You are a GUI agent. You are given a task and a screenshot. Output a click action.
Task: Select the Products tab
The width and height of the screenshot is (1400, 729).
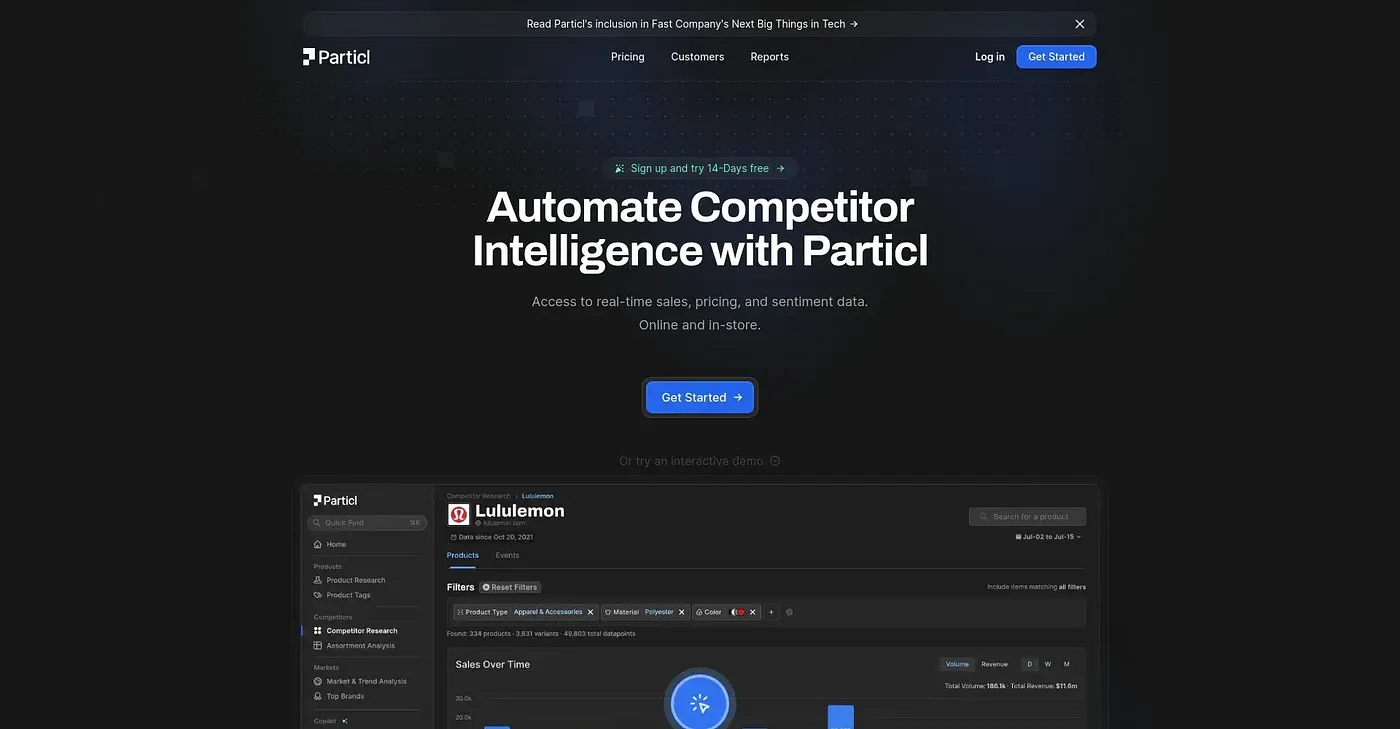click(x=463, y=555)
